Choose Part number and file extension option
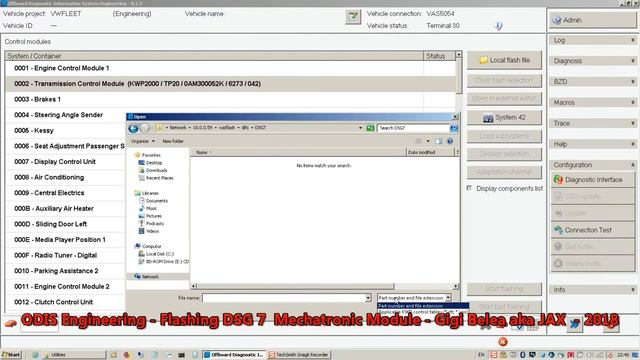The image size is (640, 360). [x=423, y=306]
